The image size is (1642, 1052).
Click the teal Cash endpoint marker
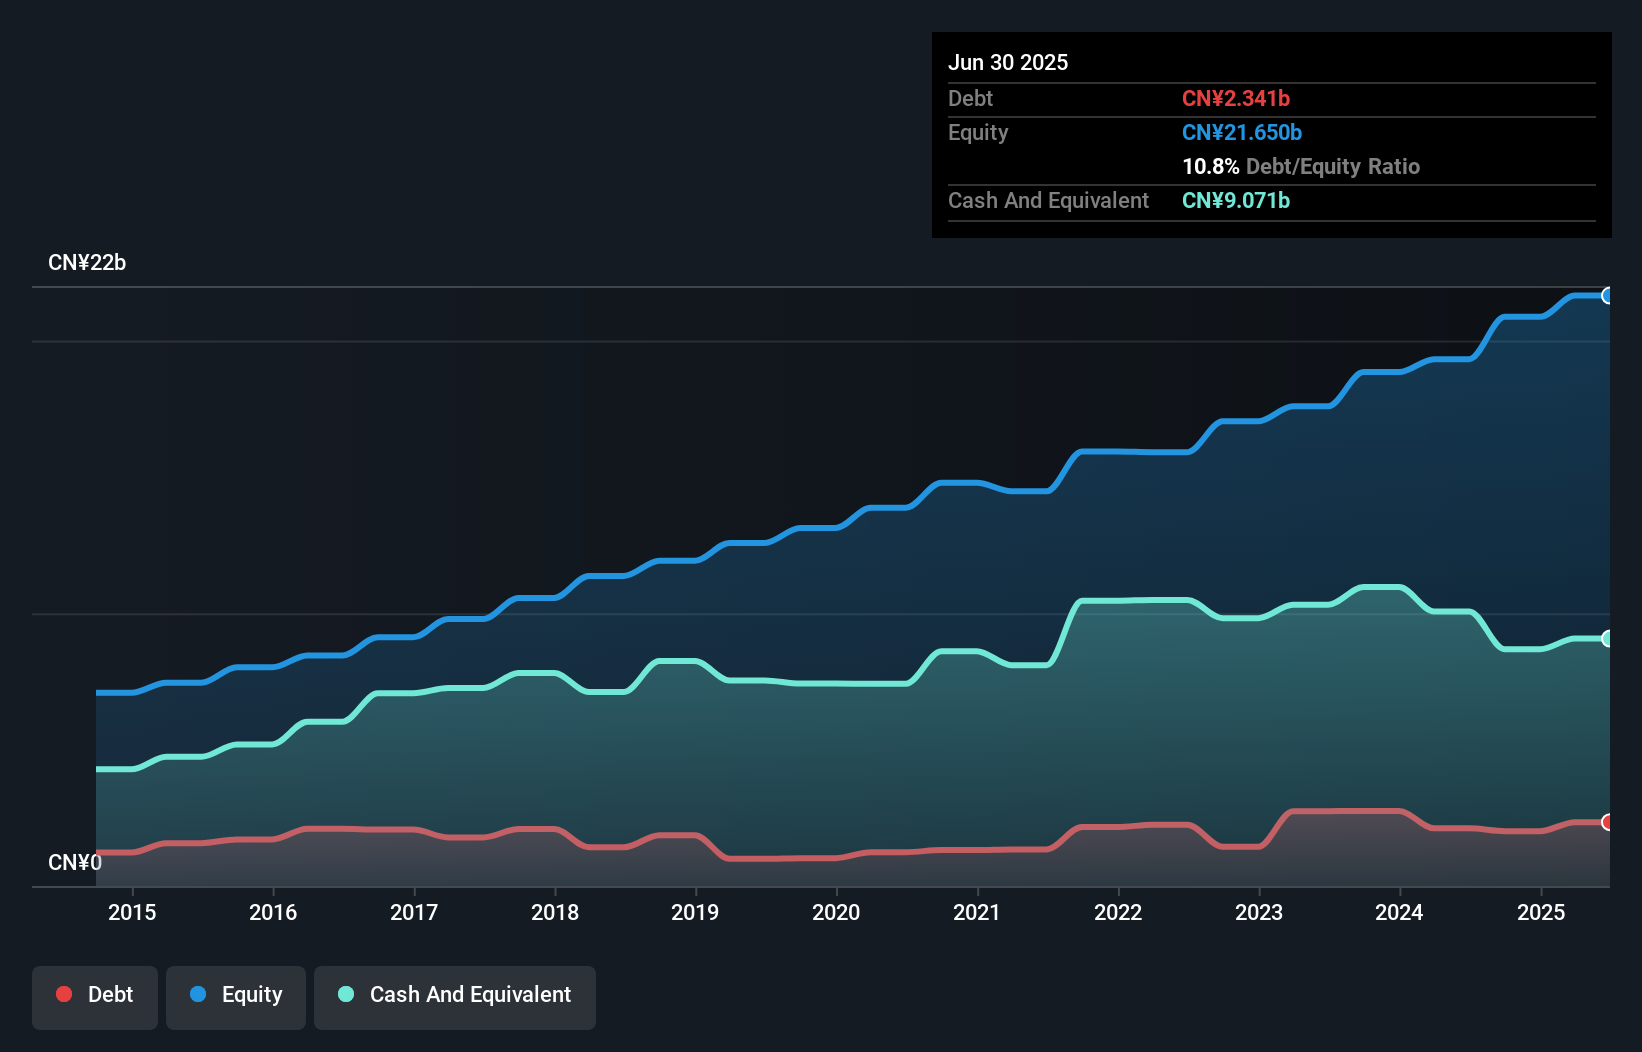(x=1607, y=639)
